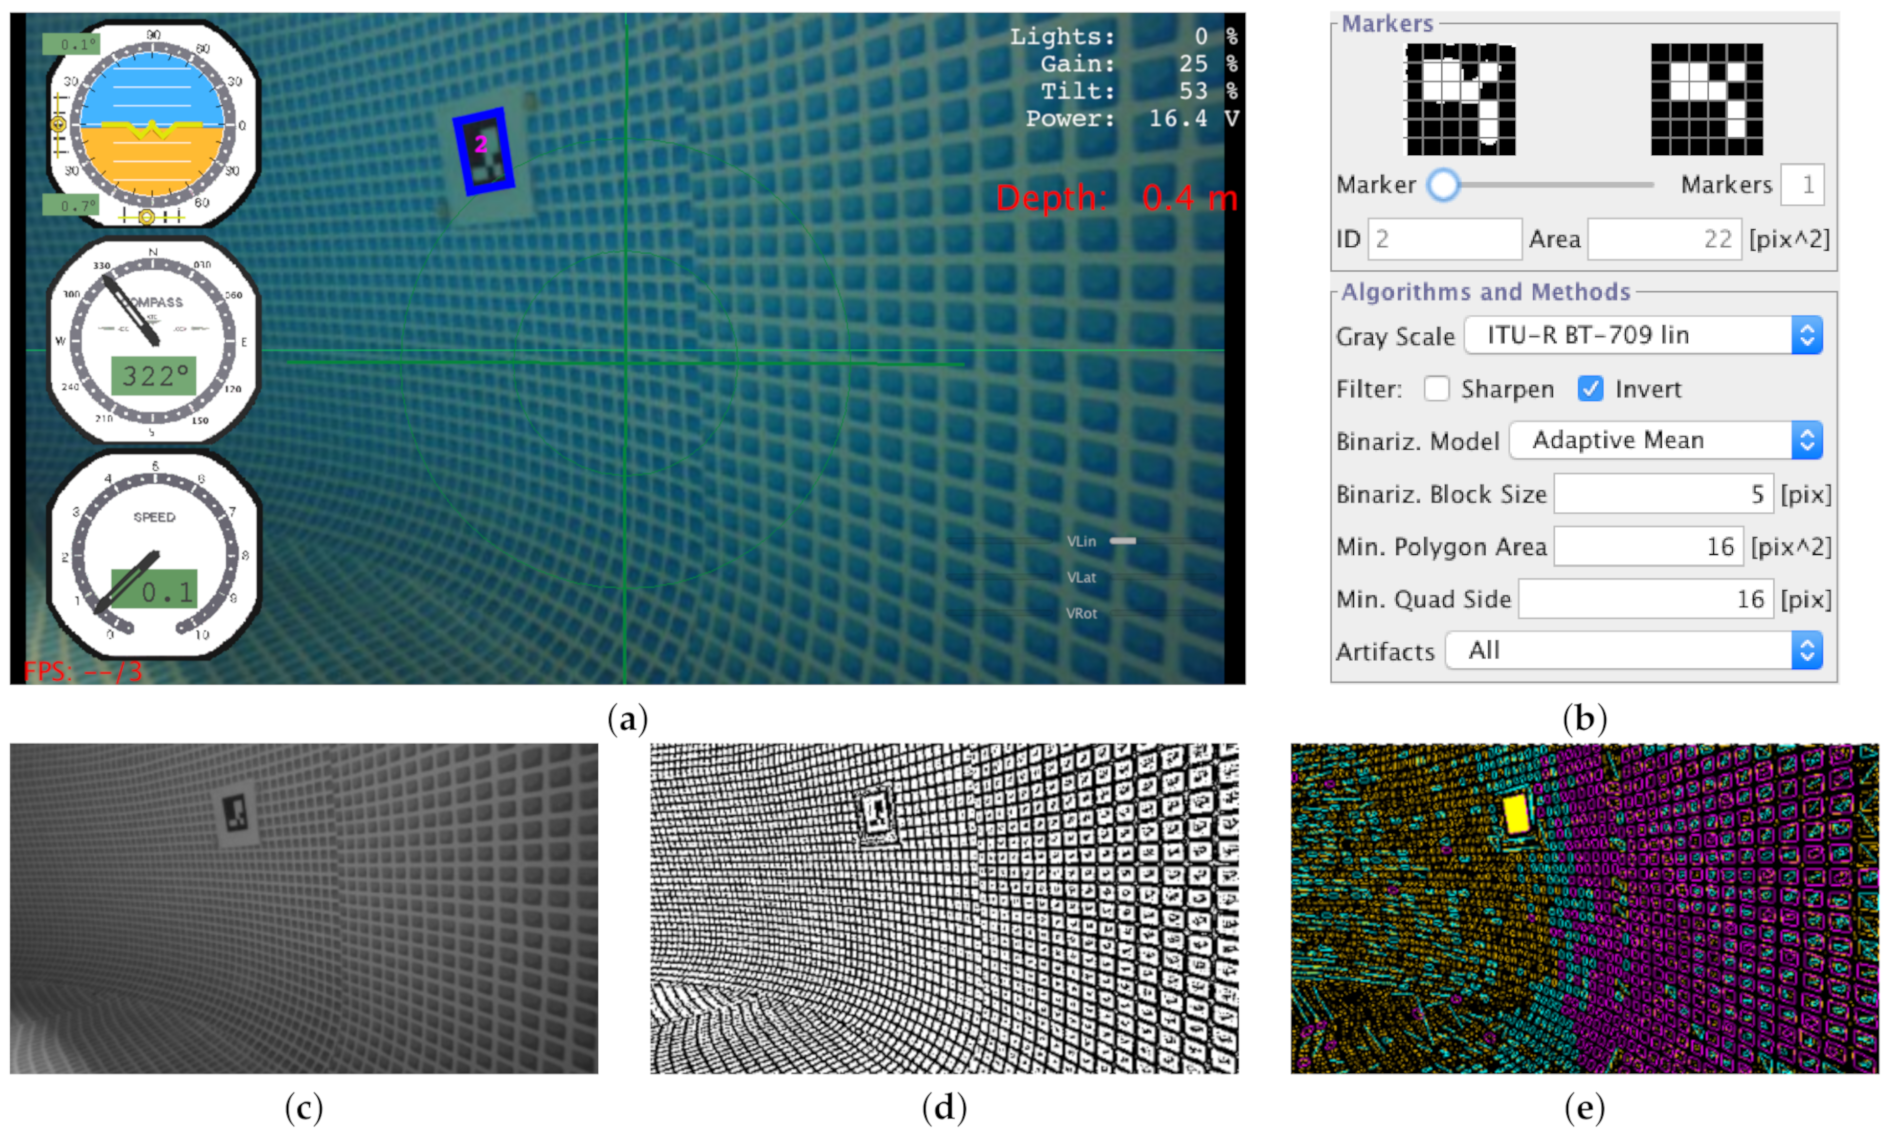Click the red Depth readout

pos(1115,198)
